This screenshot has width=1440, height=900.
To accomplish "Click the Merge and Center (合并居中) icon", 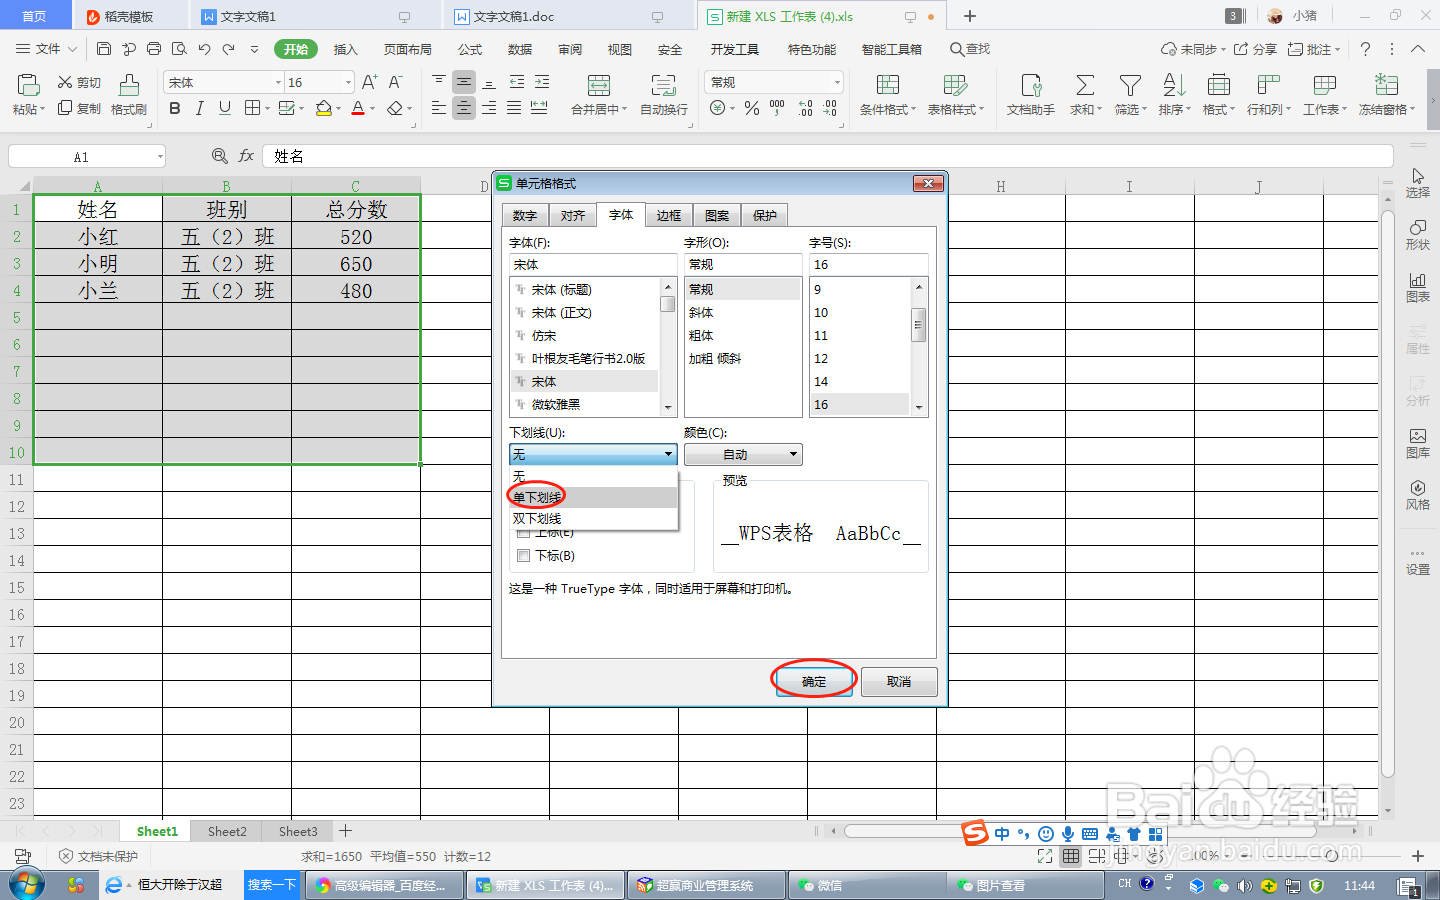I will [x=598, y=86].
